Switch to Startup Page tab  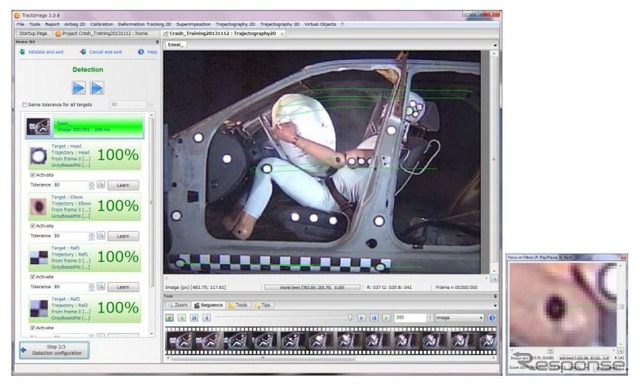pos(33,33)
